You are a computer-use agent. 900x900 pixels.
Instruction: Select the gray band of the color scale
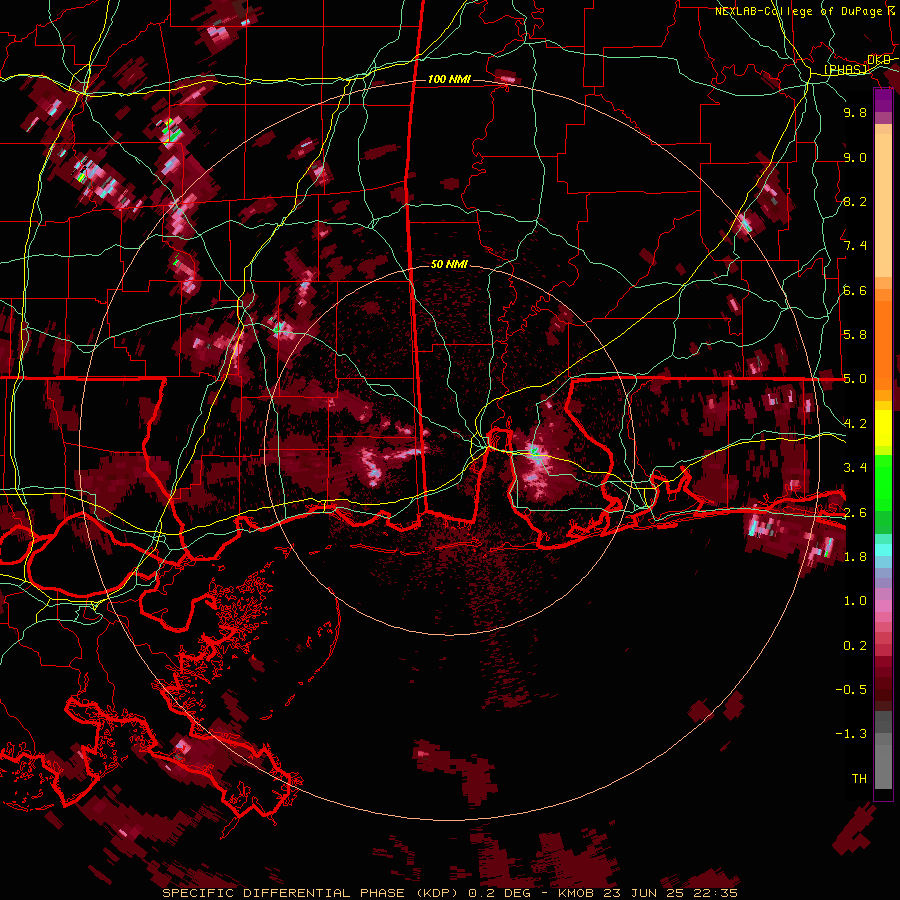[883, 749]
